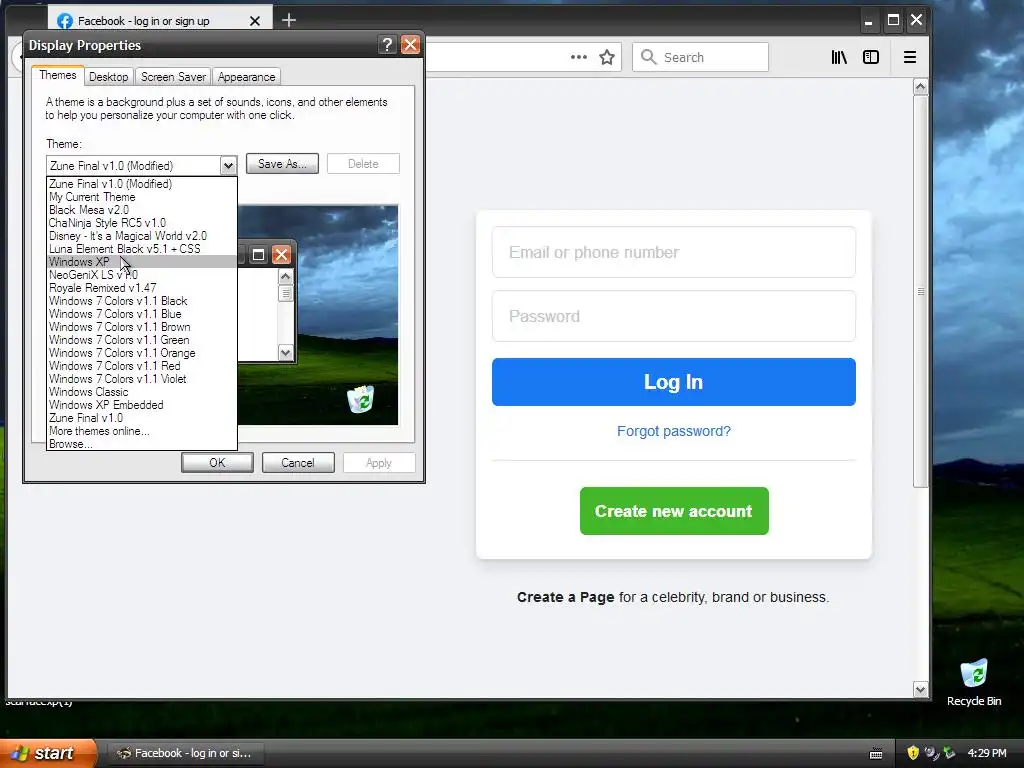
Task: Select Windows 7 Colors v1.1 Blue
Action: [142, 314]
